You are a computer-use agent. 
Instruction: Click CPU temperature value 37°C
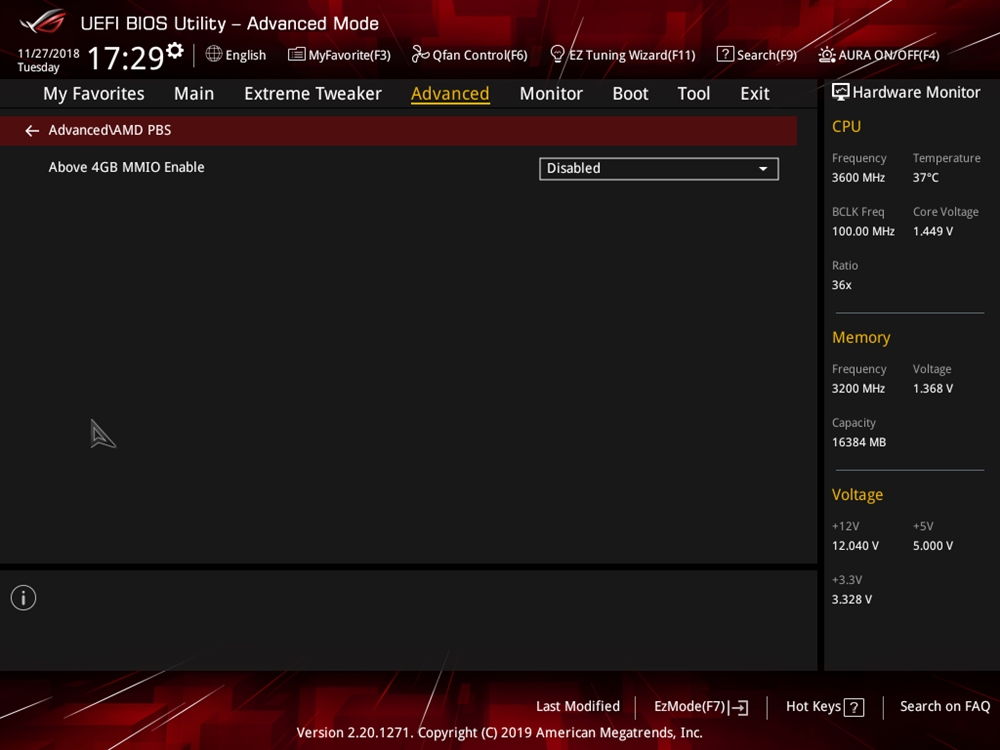coord(925,178)
